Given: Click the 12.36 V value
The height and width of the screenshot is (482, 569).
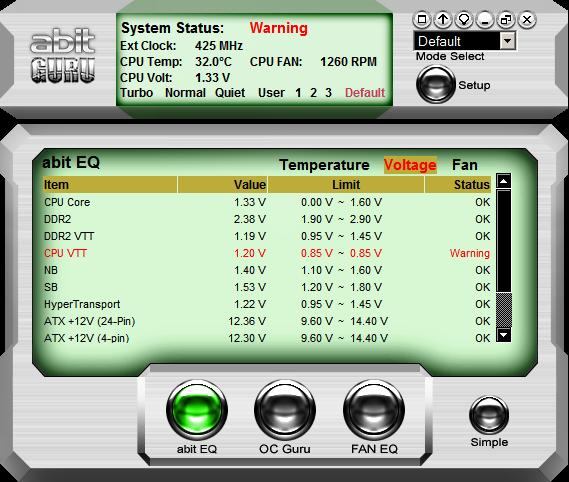Looking at the screenshot, I should click(x=247, y=321).
